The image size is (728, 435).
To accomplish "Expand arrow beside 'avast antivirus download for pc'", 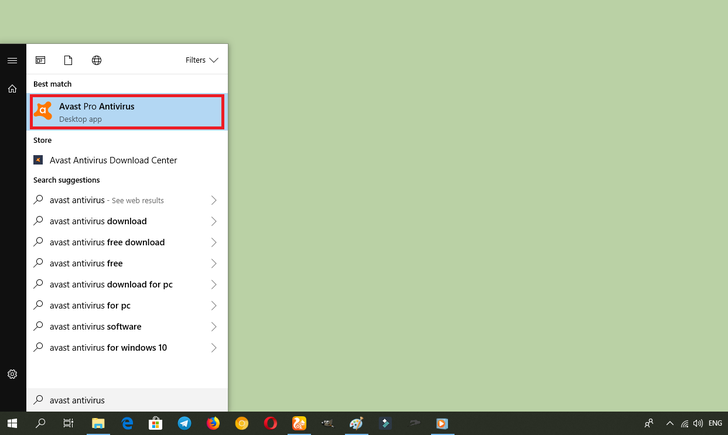I will (x=214, y=285).
